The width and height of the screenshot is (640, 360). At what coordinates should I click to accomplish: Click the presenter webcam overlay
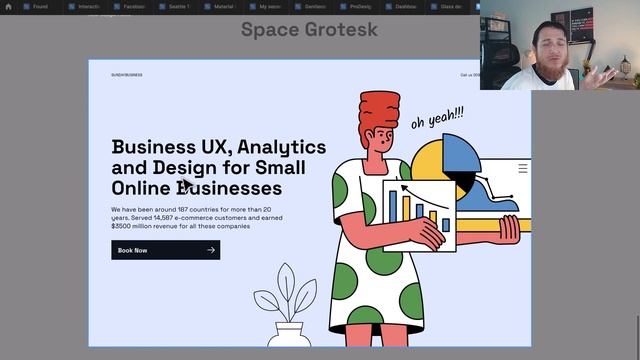tap(560, 45)
